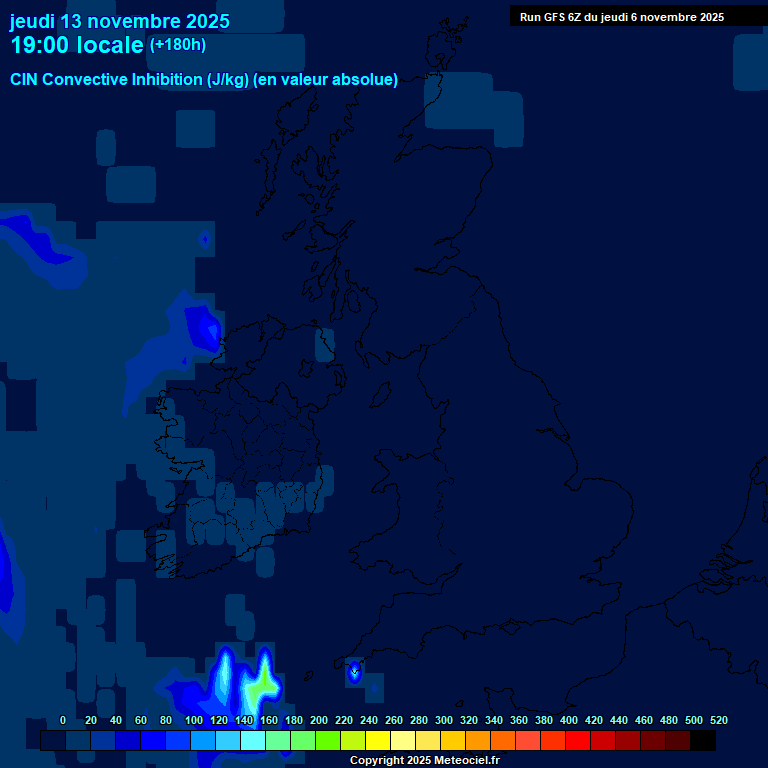Click the legend value "200"
Image resolution: width=768 pixels, height=768 pixels.
tap(318, 720)
